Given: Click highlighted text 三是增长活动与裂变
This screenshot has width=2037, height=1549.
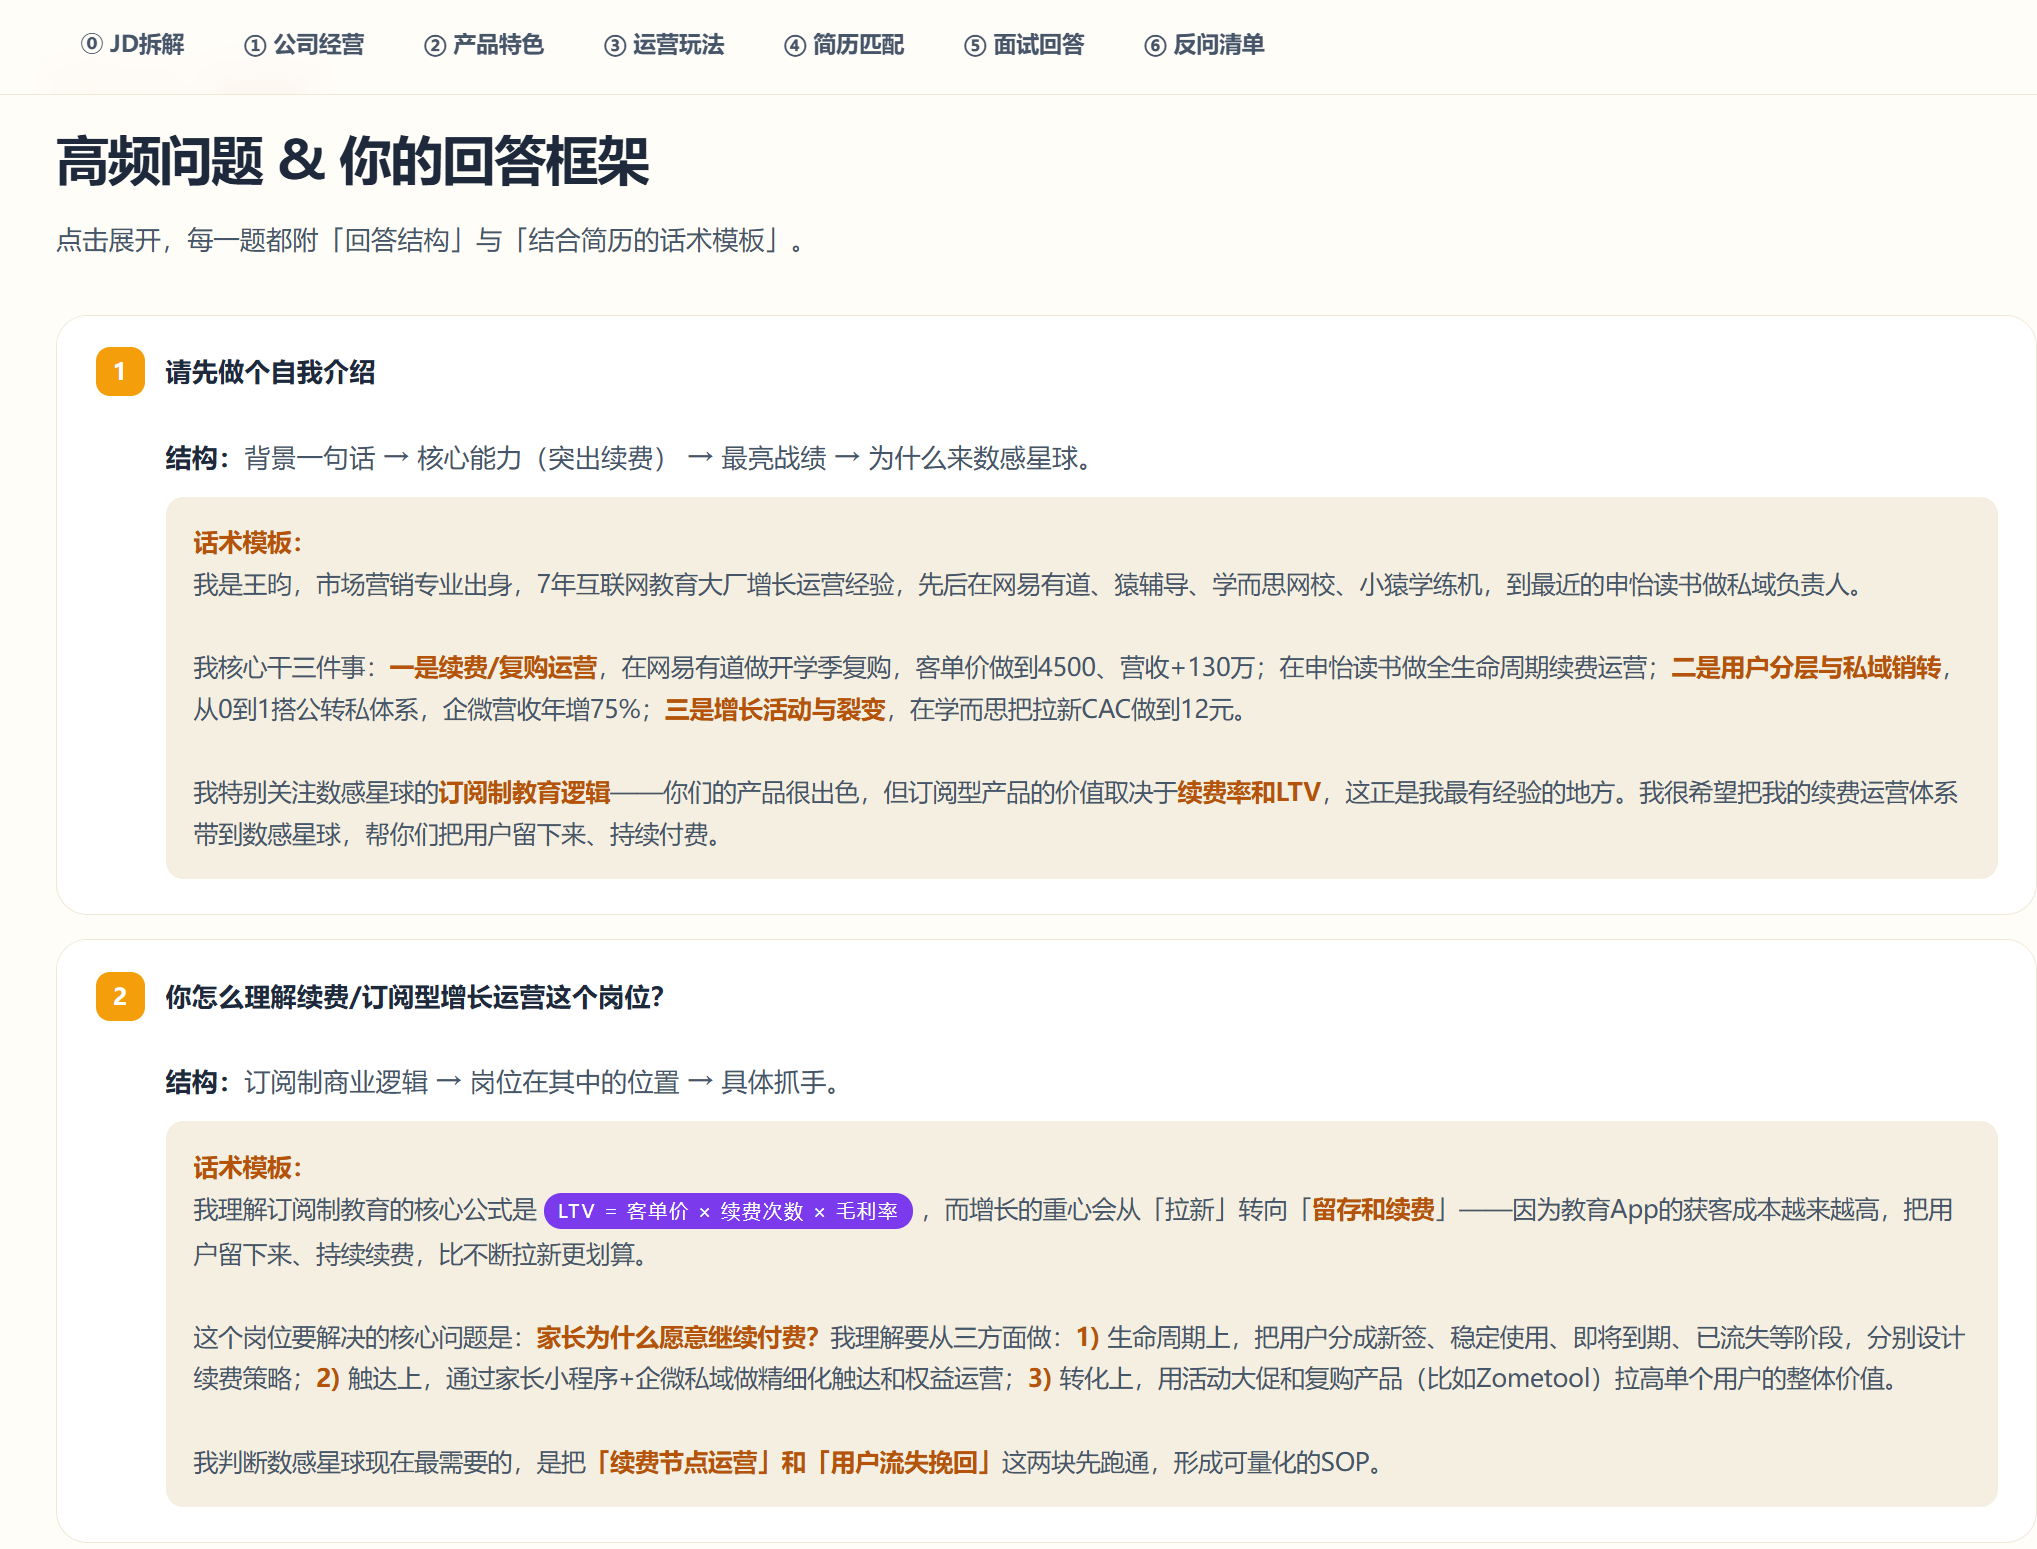Looking at the screenshot, I should click(775, 709).
